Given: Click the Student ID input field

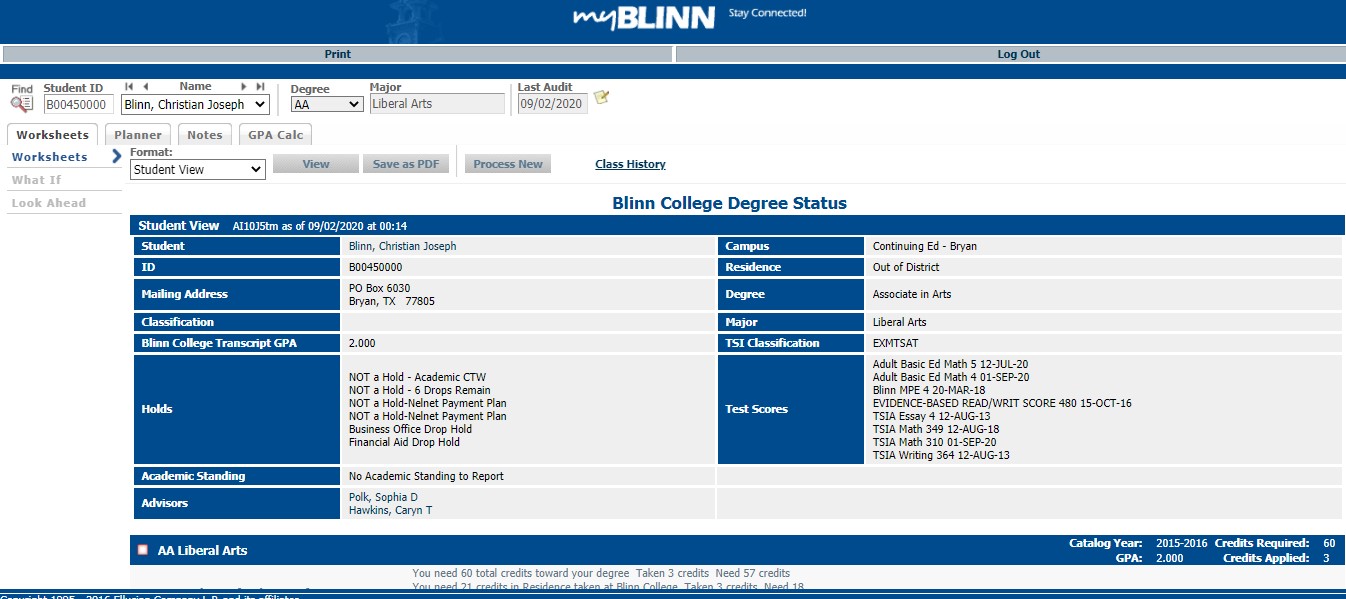Looking at the screenshot, I should (x=77, y=104).
